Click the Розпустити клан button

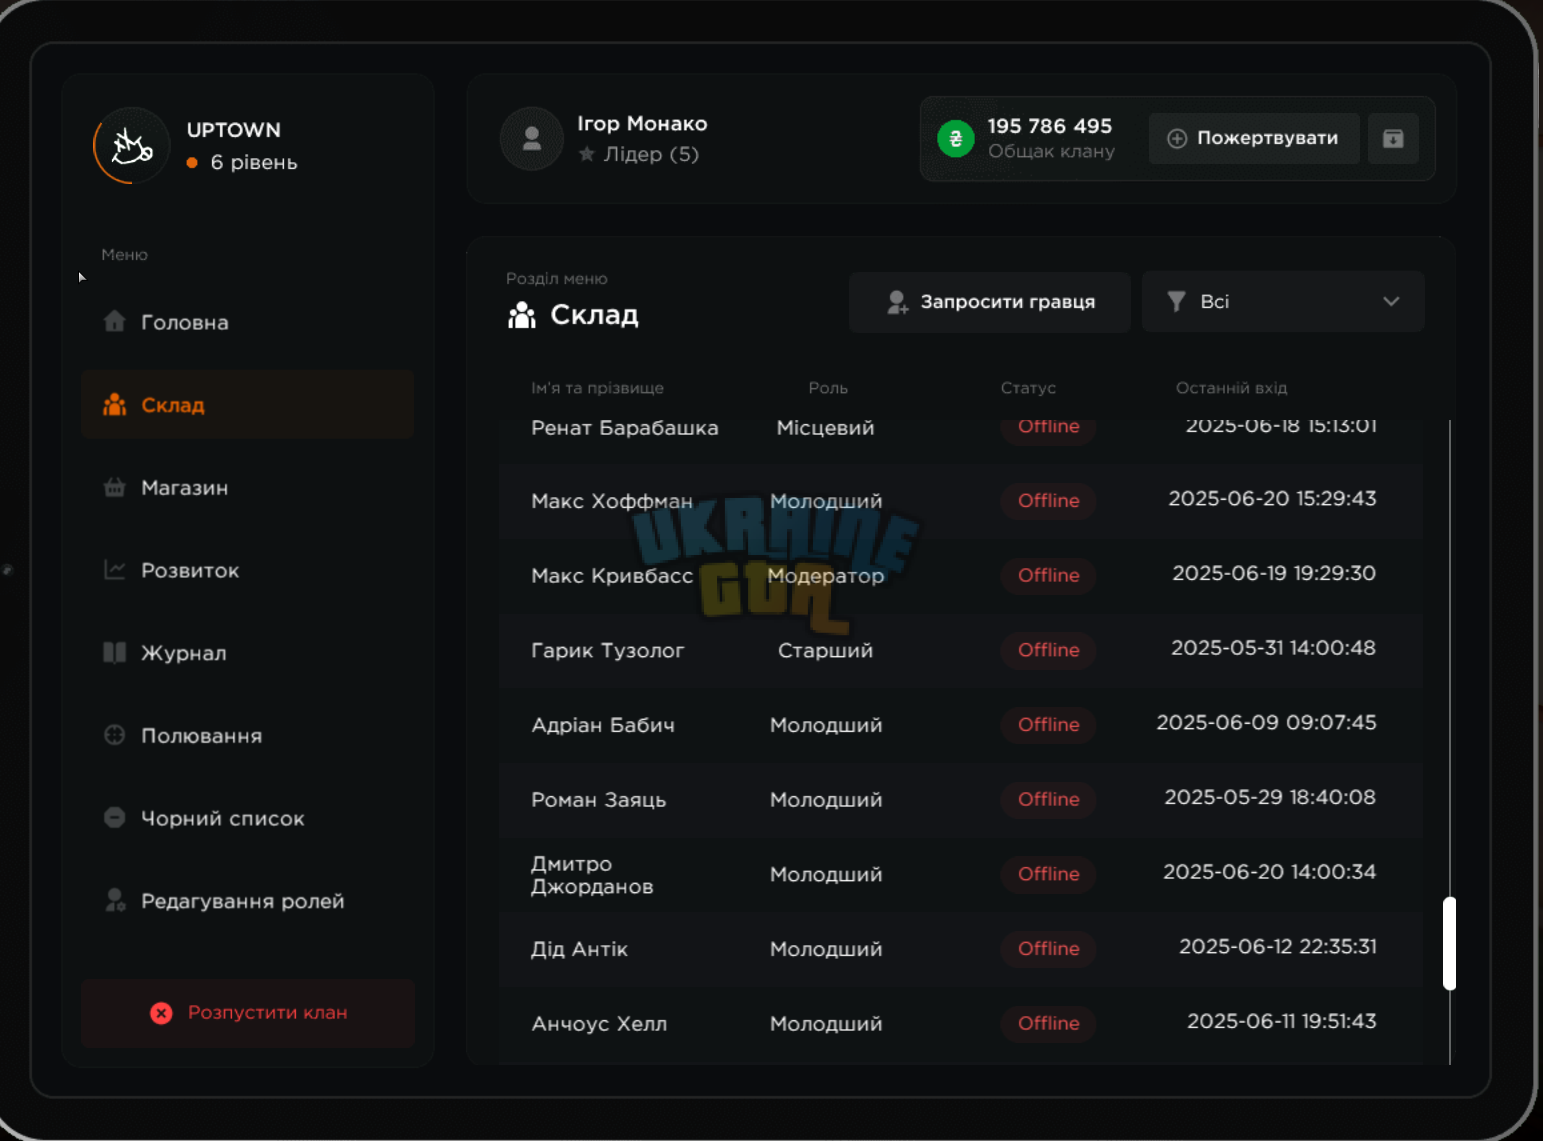point(248,1013)
